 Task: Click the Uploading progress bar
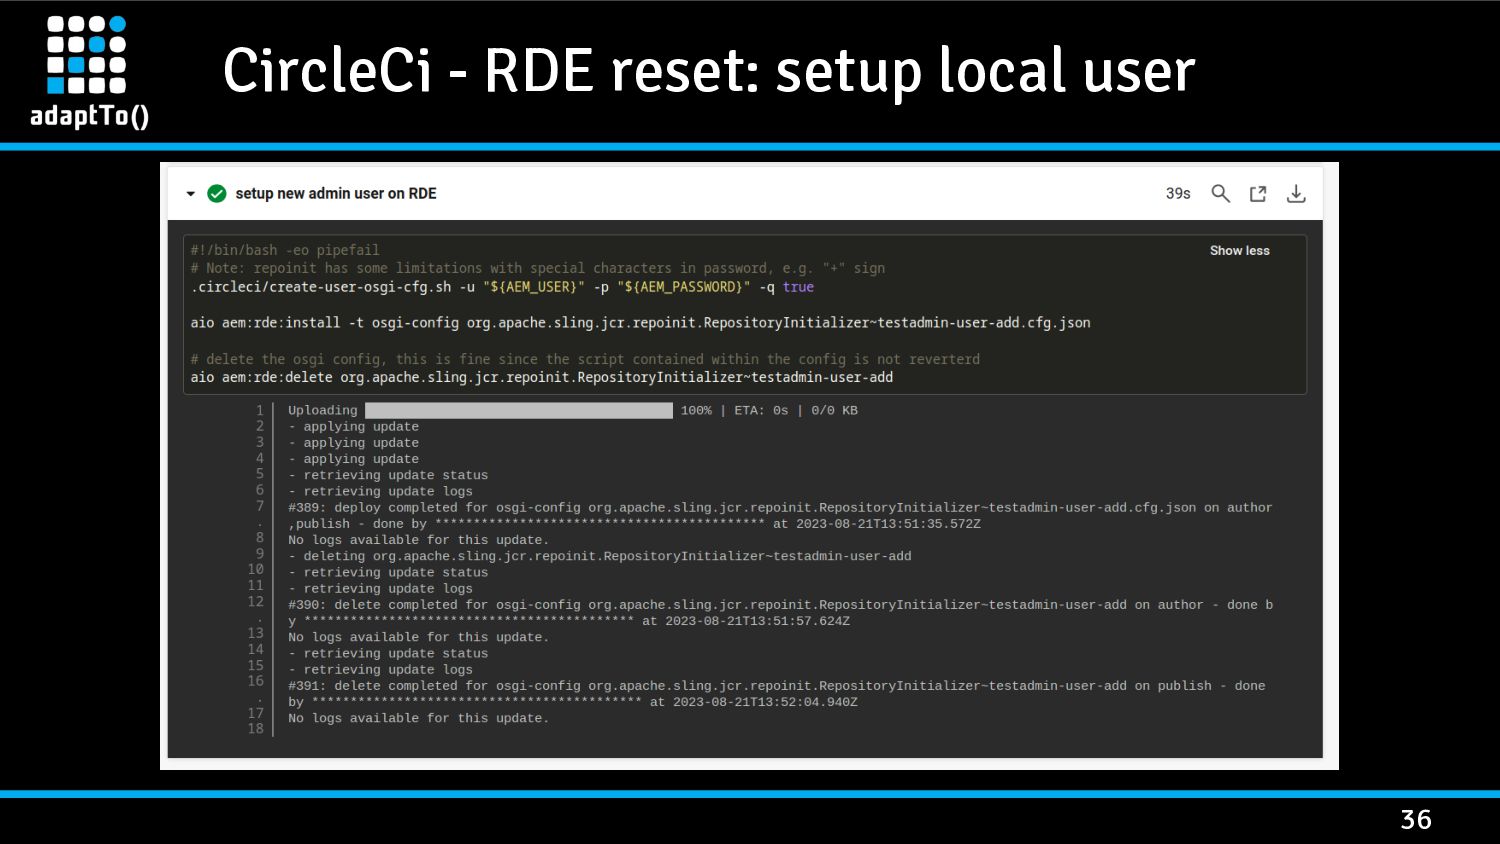[518, 411]
